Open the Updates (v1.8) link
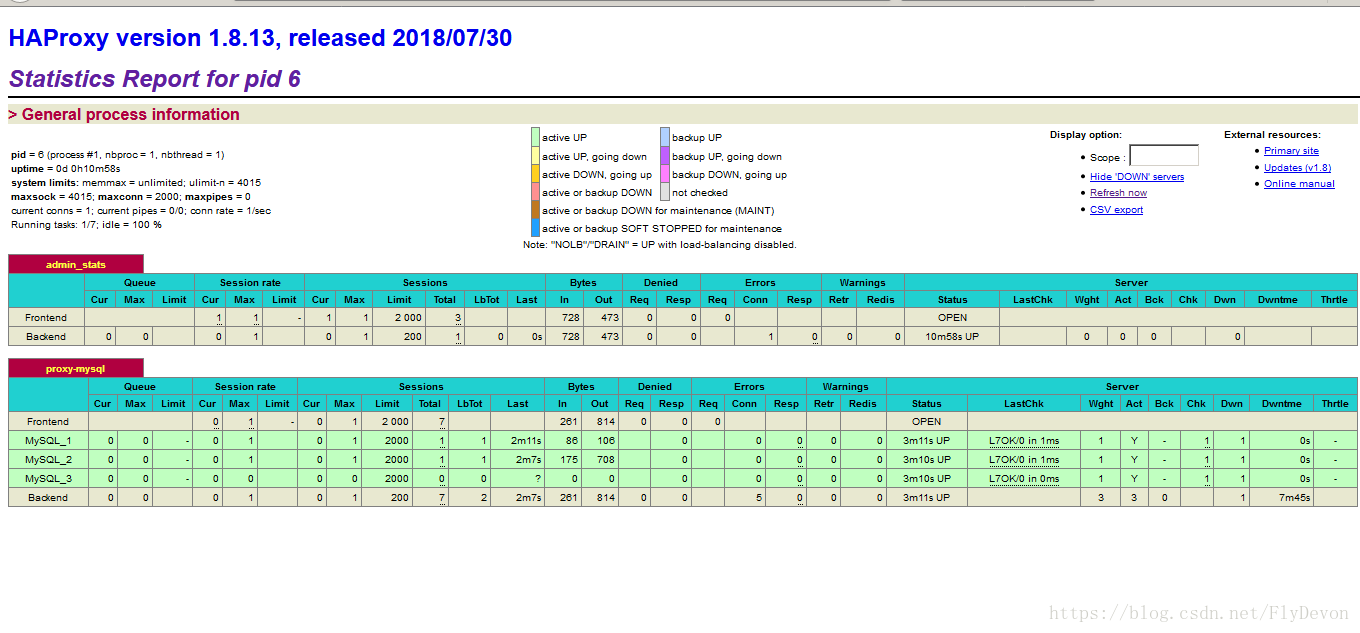1360x633 pixels. 1297,167
